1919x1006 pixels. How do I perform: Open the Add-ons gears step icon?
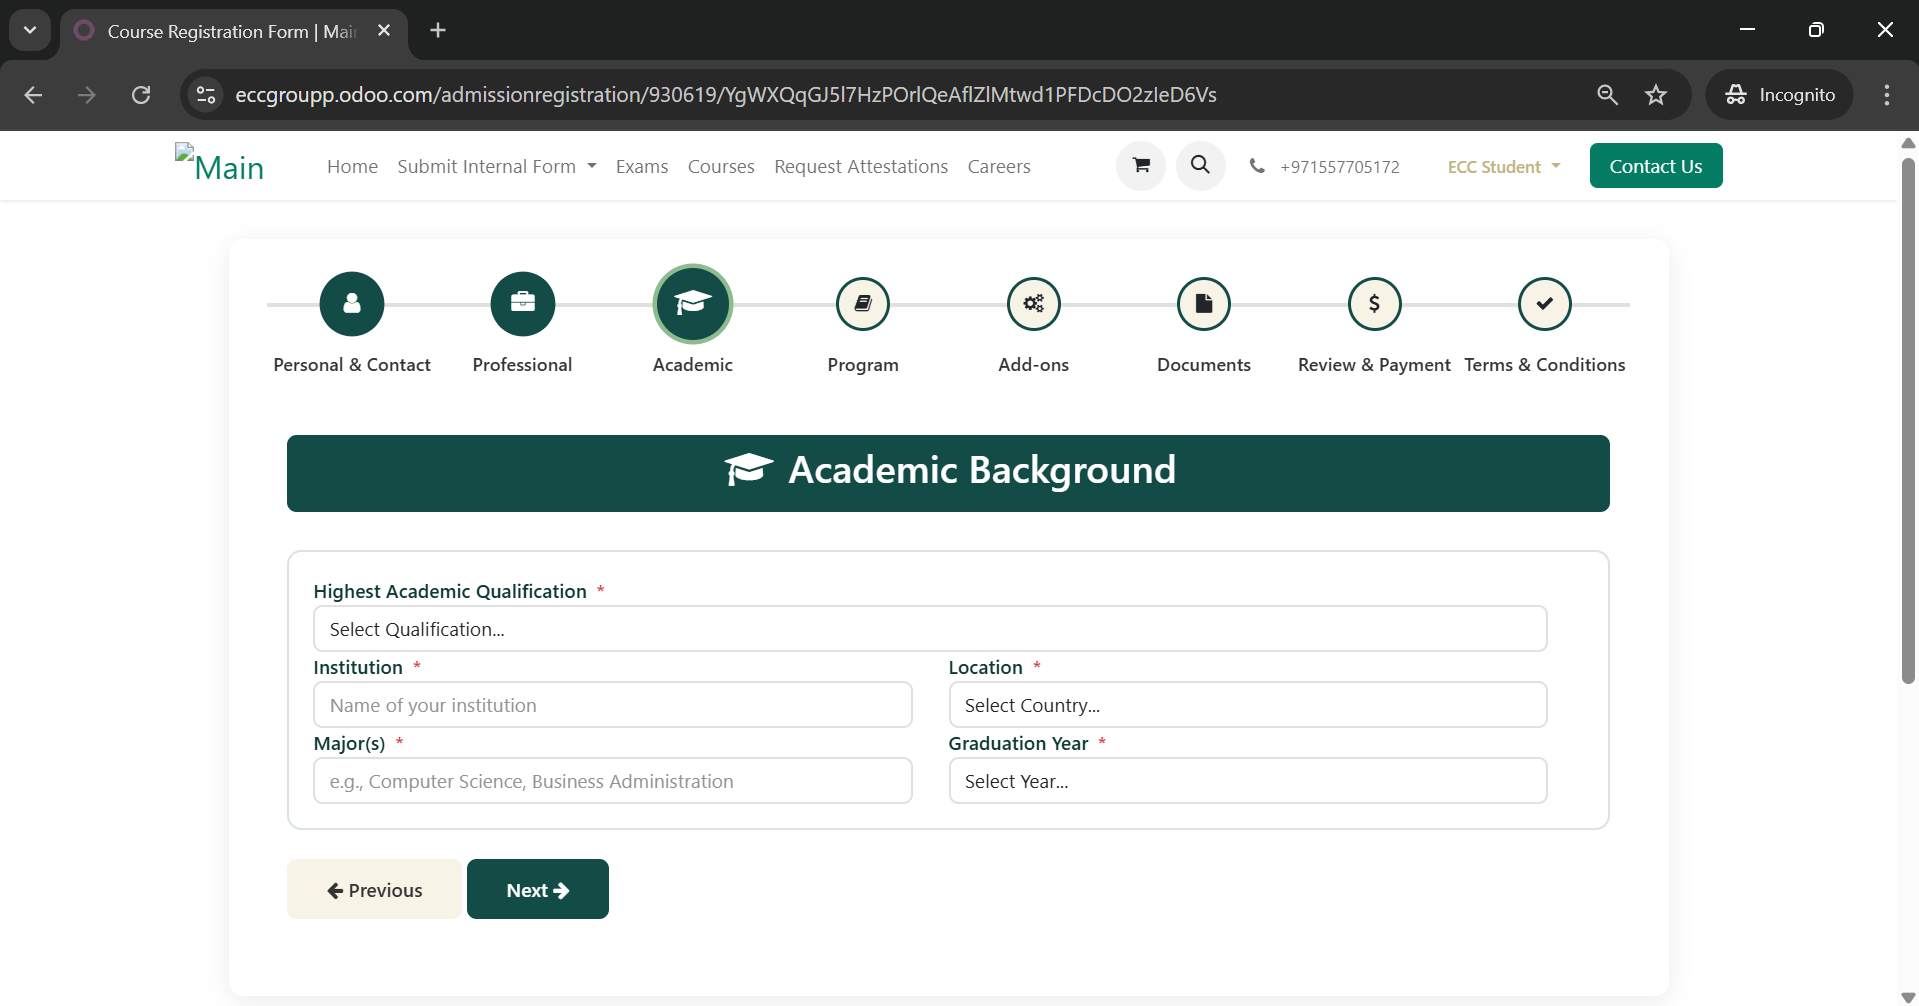click(x=1033, y=304)
